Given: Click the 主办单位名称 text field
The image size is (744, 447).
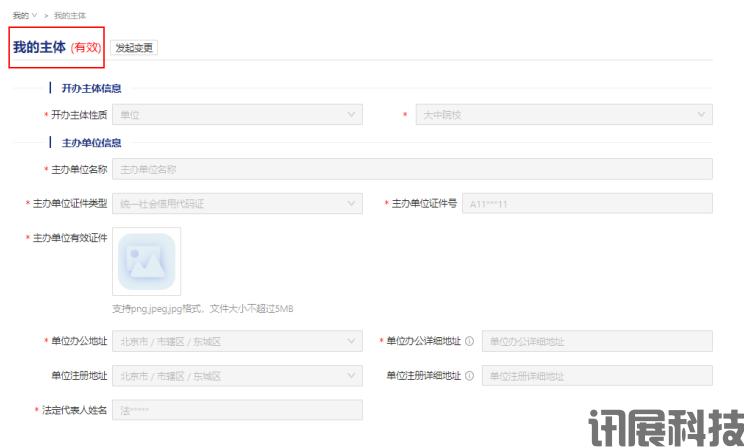Looking at the screenshot, I should (x=412, y=169).
